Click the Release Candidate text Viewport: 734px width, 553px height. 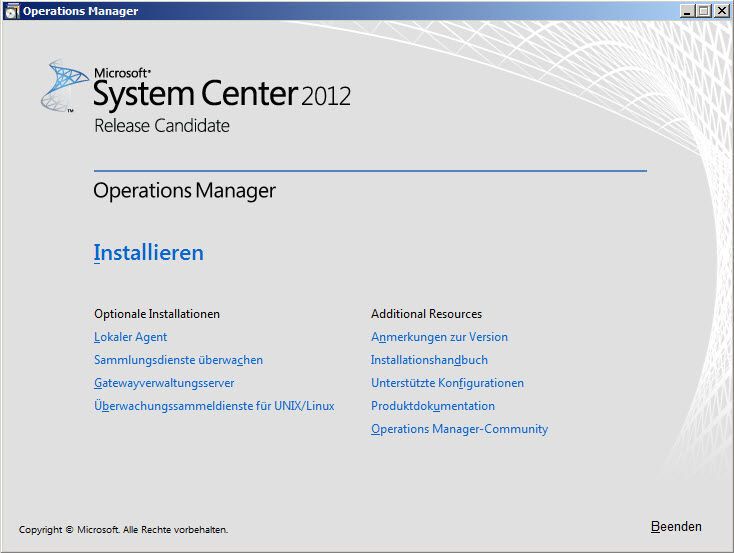click(x=162, y=125)
